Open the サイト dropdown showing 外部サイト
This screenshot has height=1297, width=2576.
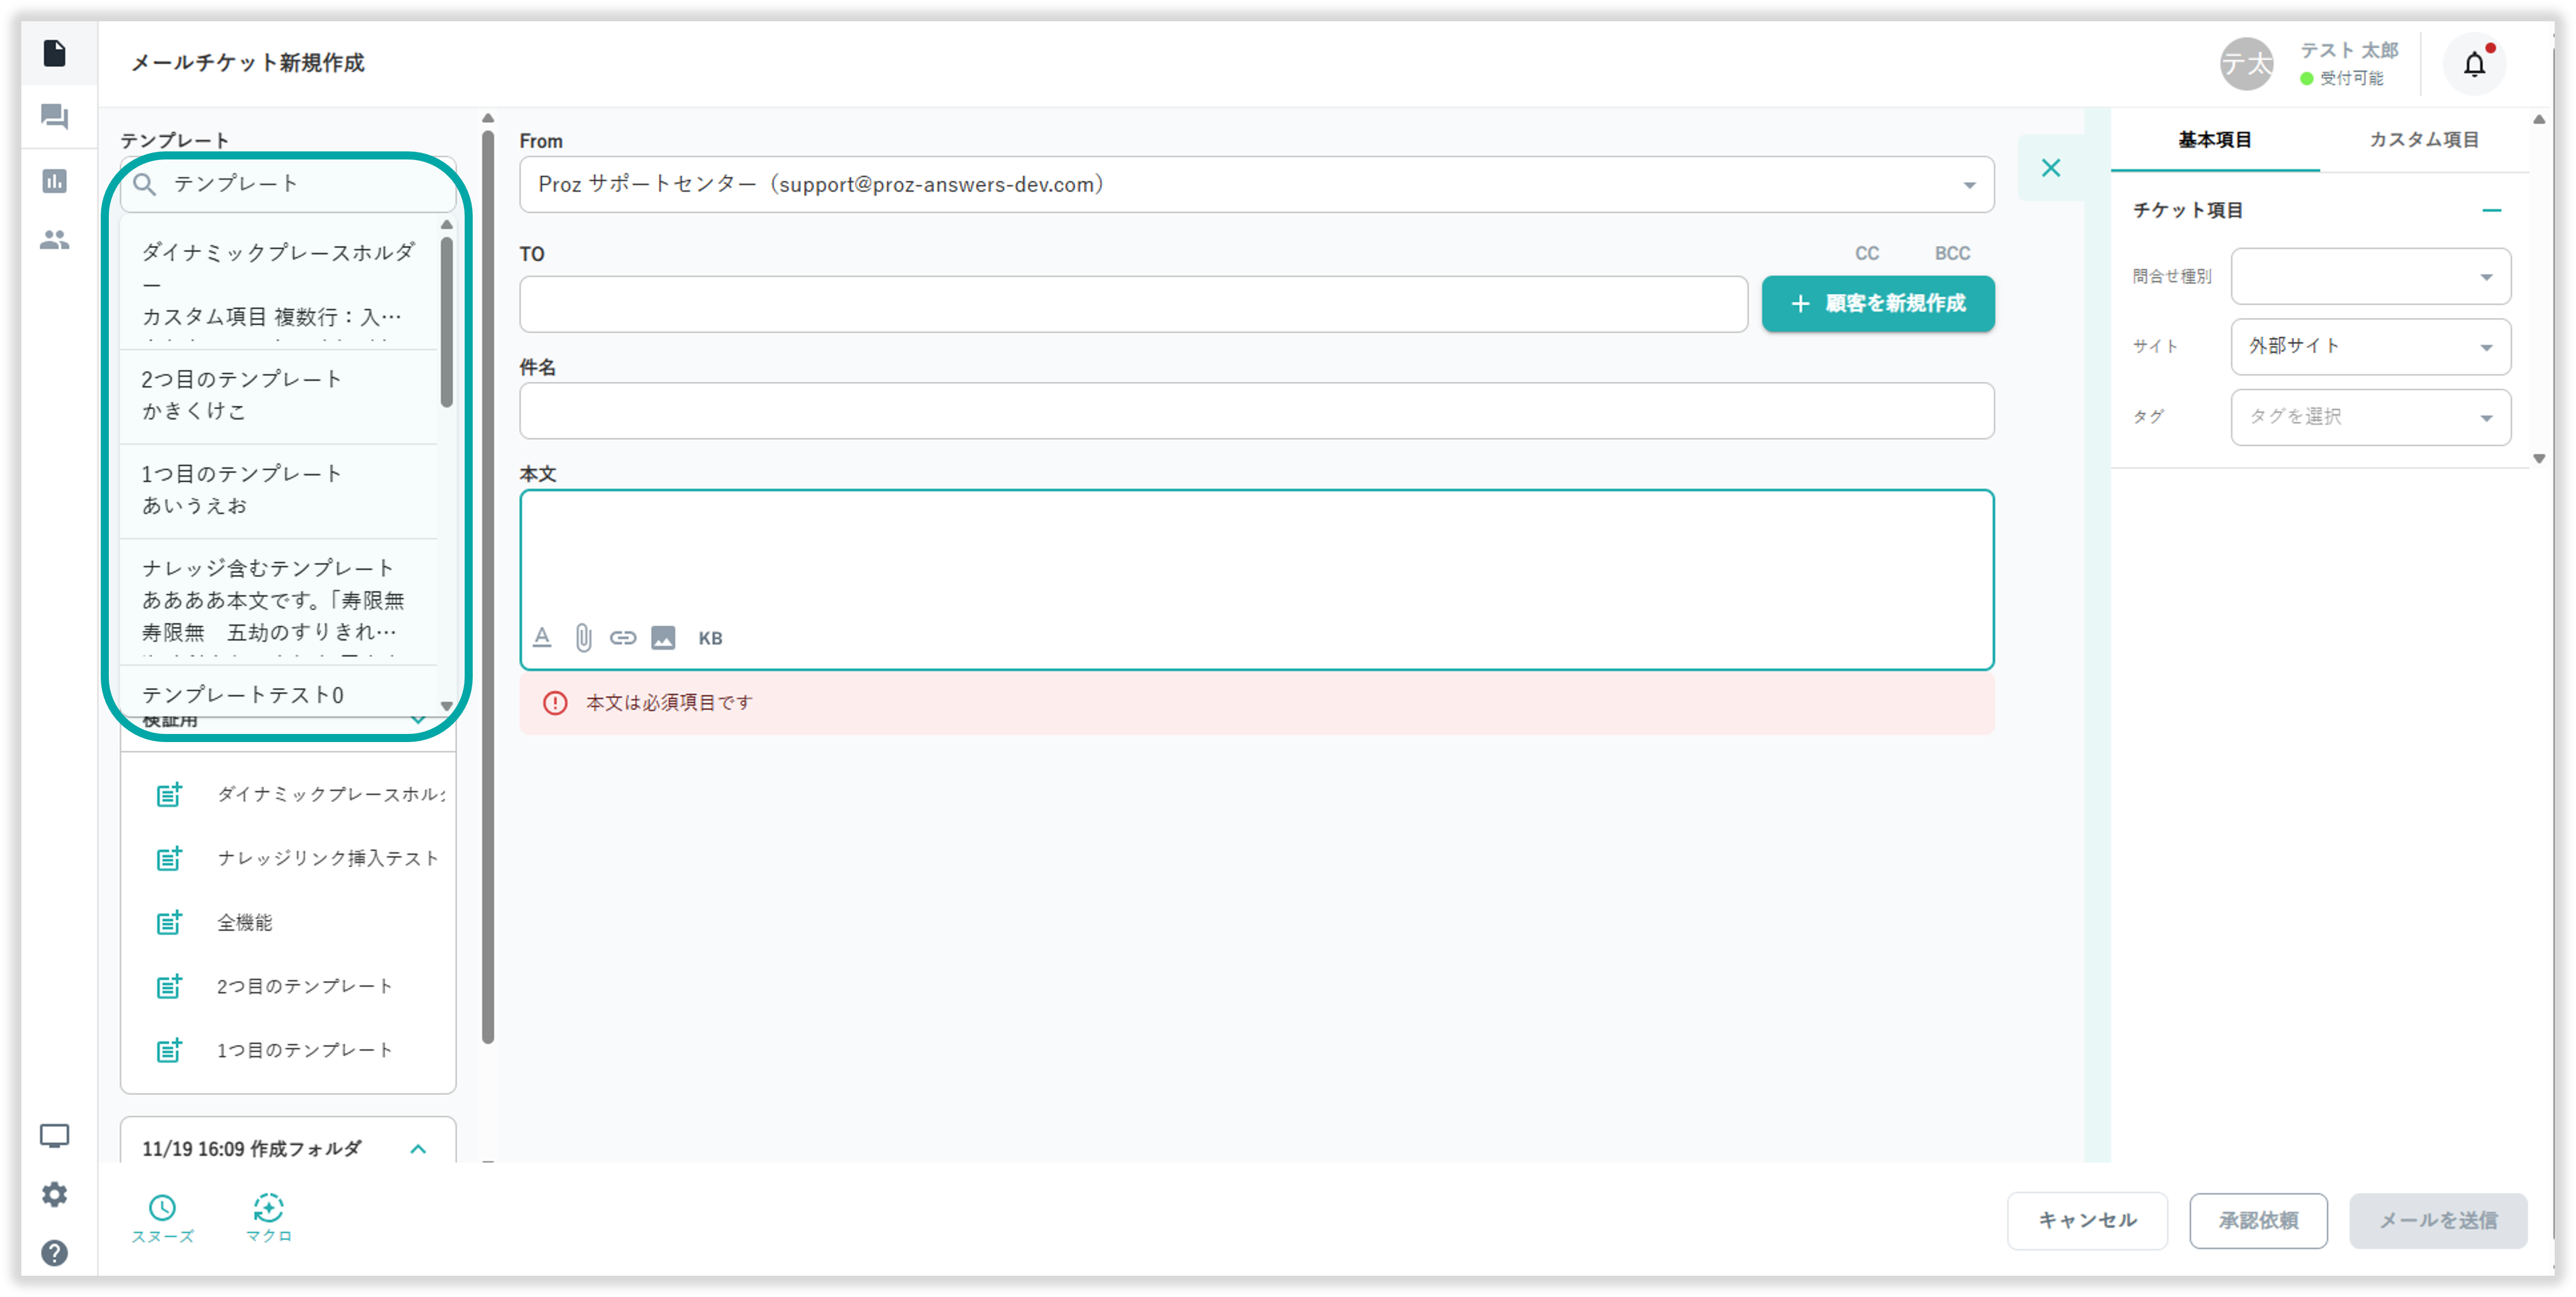(x=2369, y=346)
